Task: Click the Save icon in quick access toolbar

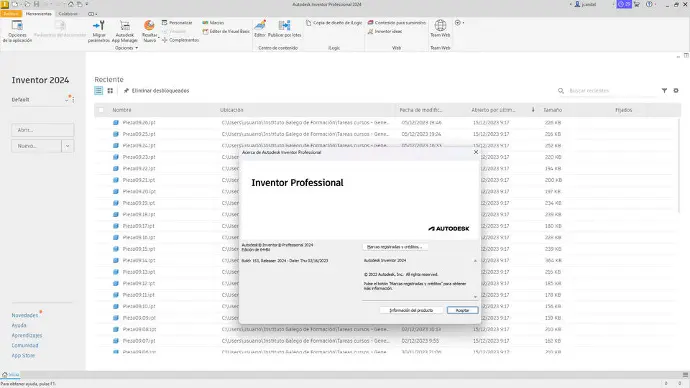Action: pos(37,4)
